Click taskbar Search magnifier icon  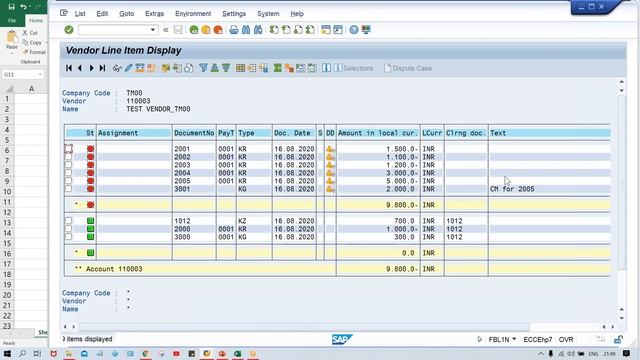click(x=22, y=353)
